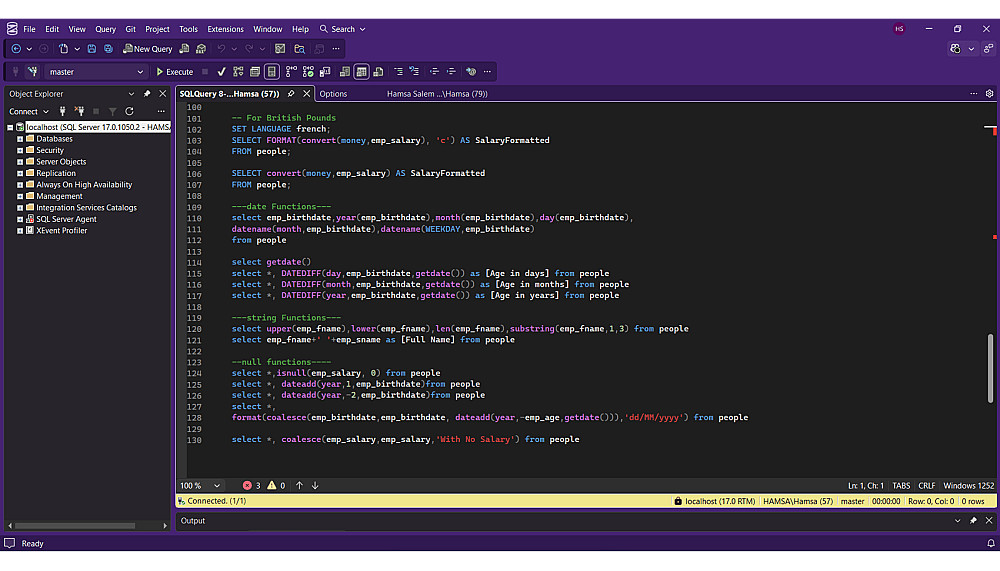
Task: Pin the SQLQuery 8 tab
Action: (291, 94)
